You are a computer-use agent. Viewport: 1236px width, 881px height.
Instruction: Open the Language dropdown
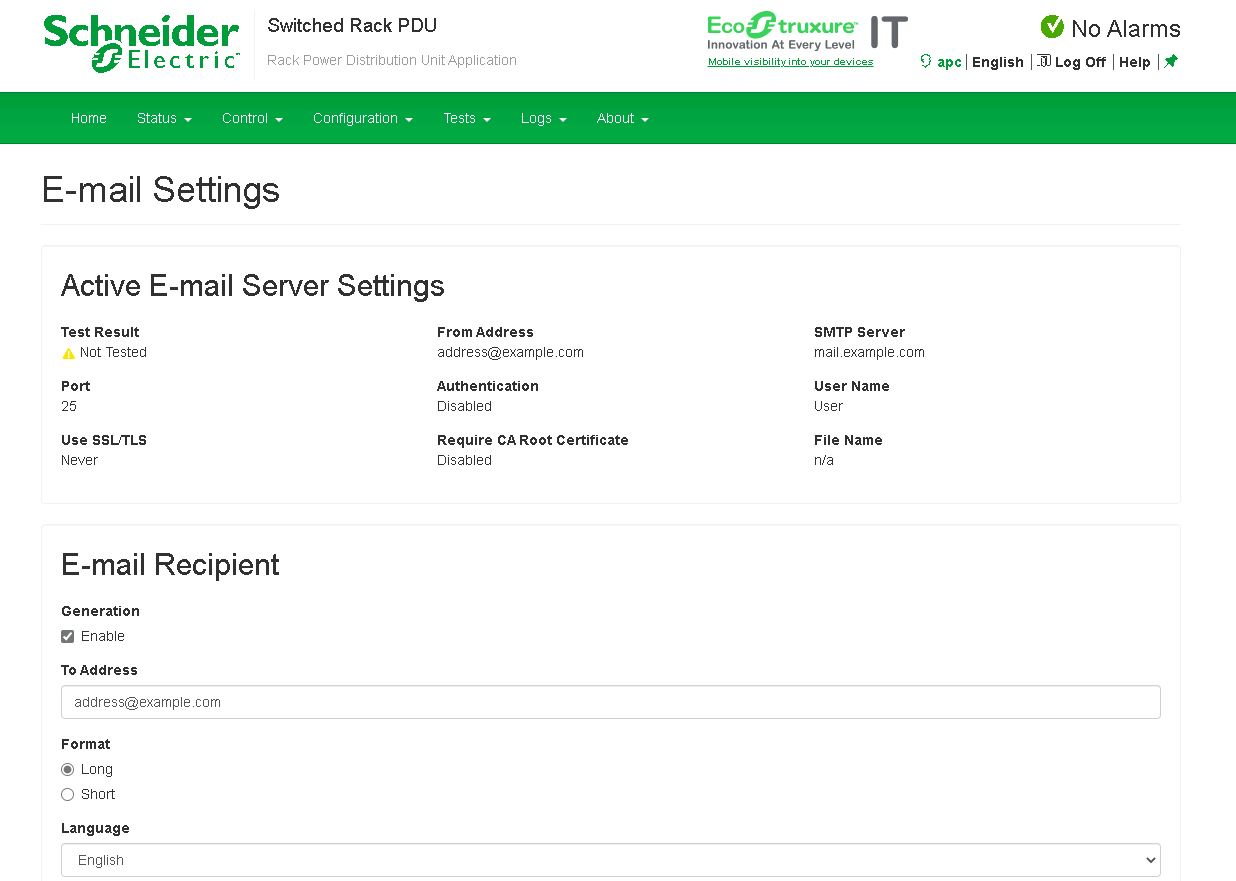611,860
